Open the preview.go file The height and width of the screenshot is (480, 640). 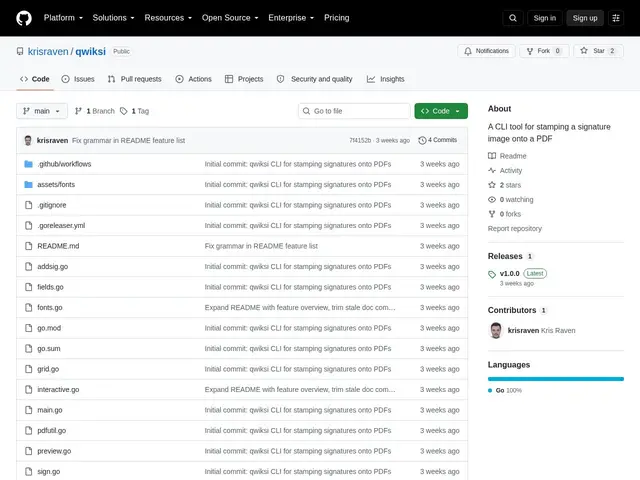click(x=54, y=451)
